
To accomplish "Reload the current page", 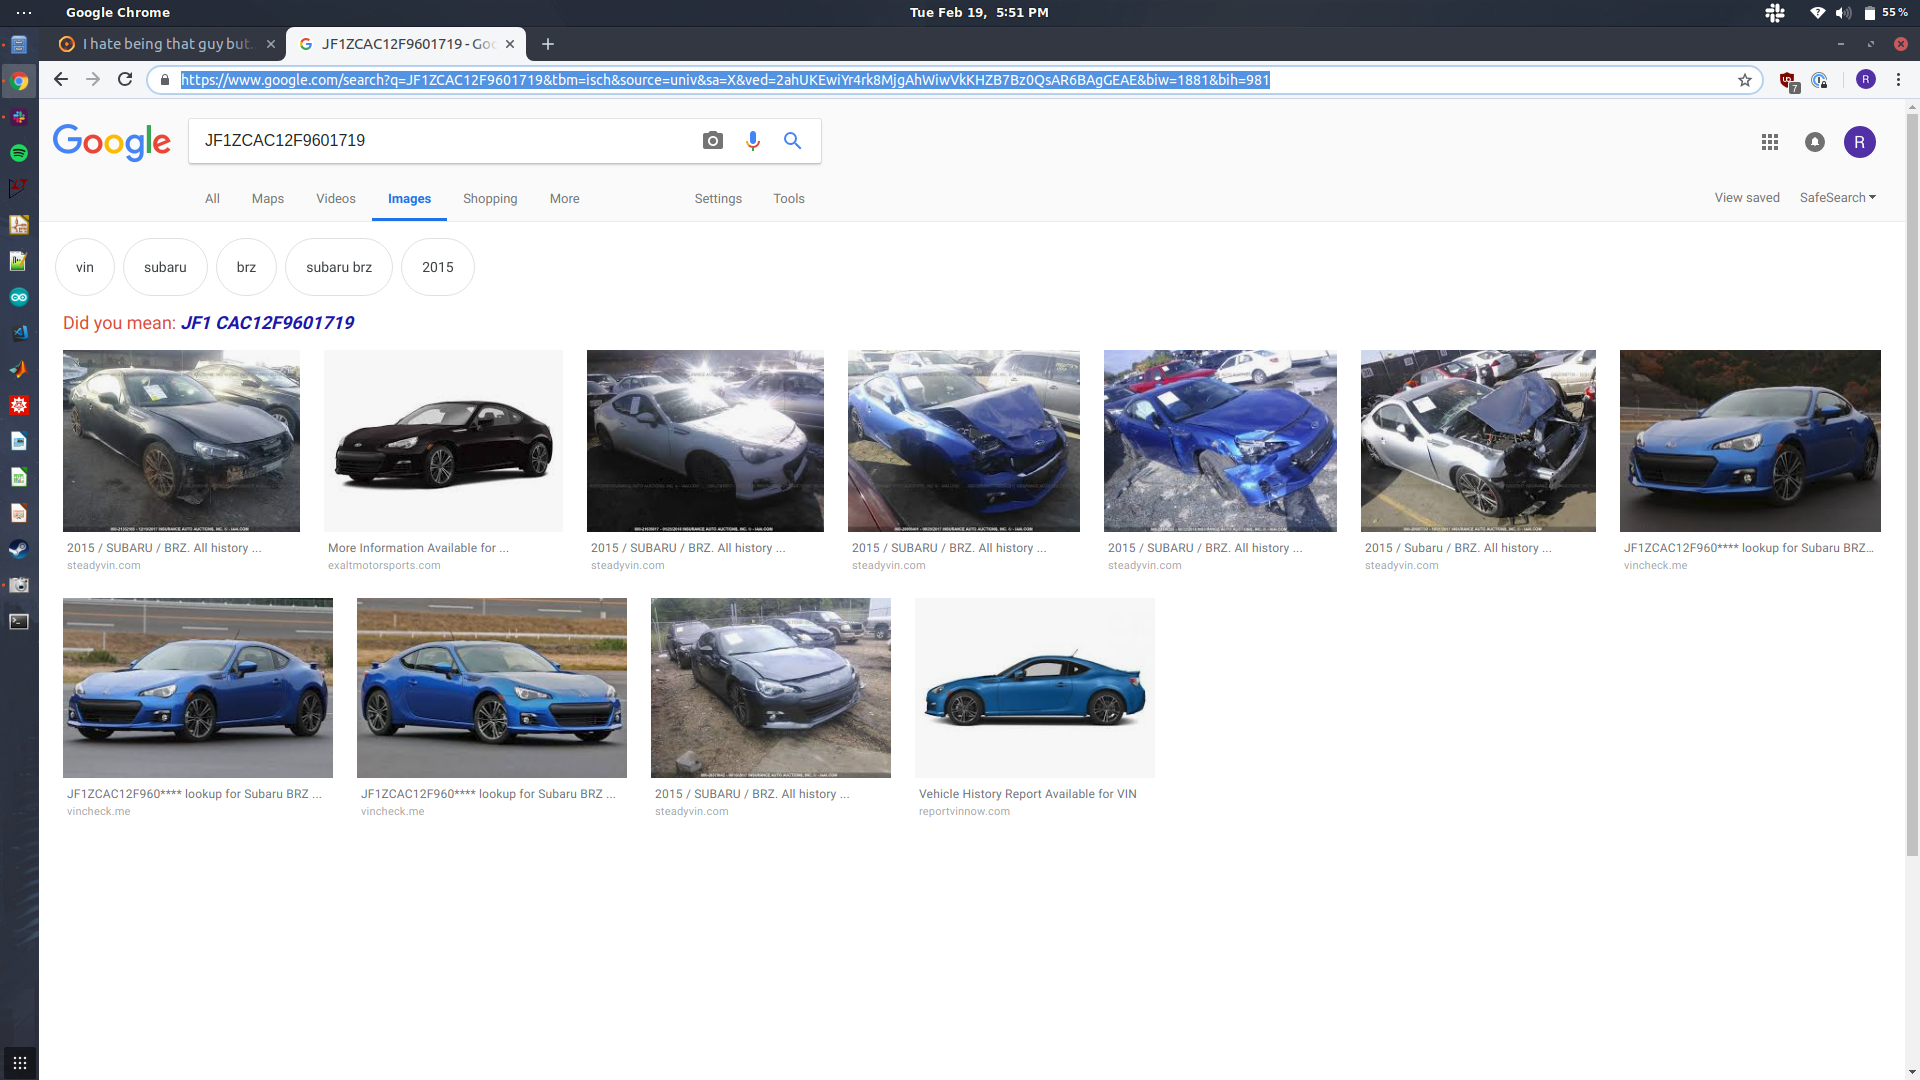I will click(125, 79).
